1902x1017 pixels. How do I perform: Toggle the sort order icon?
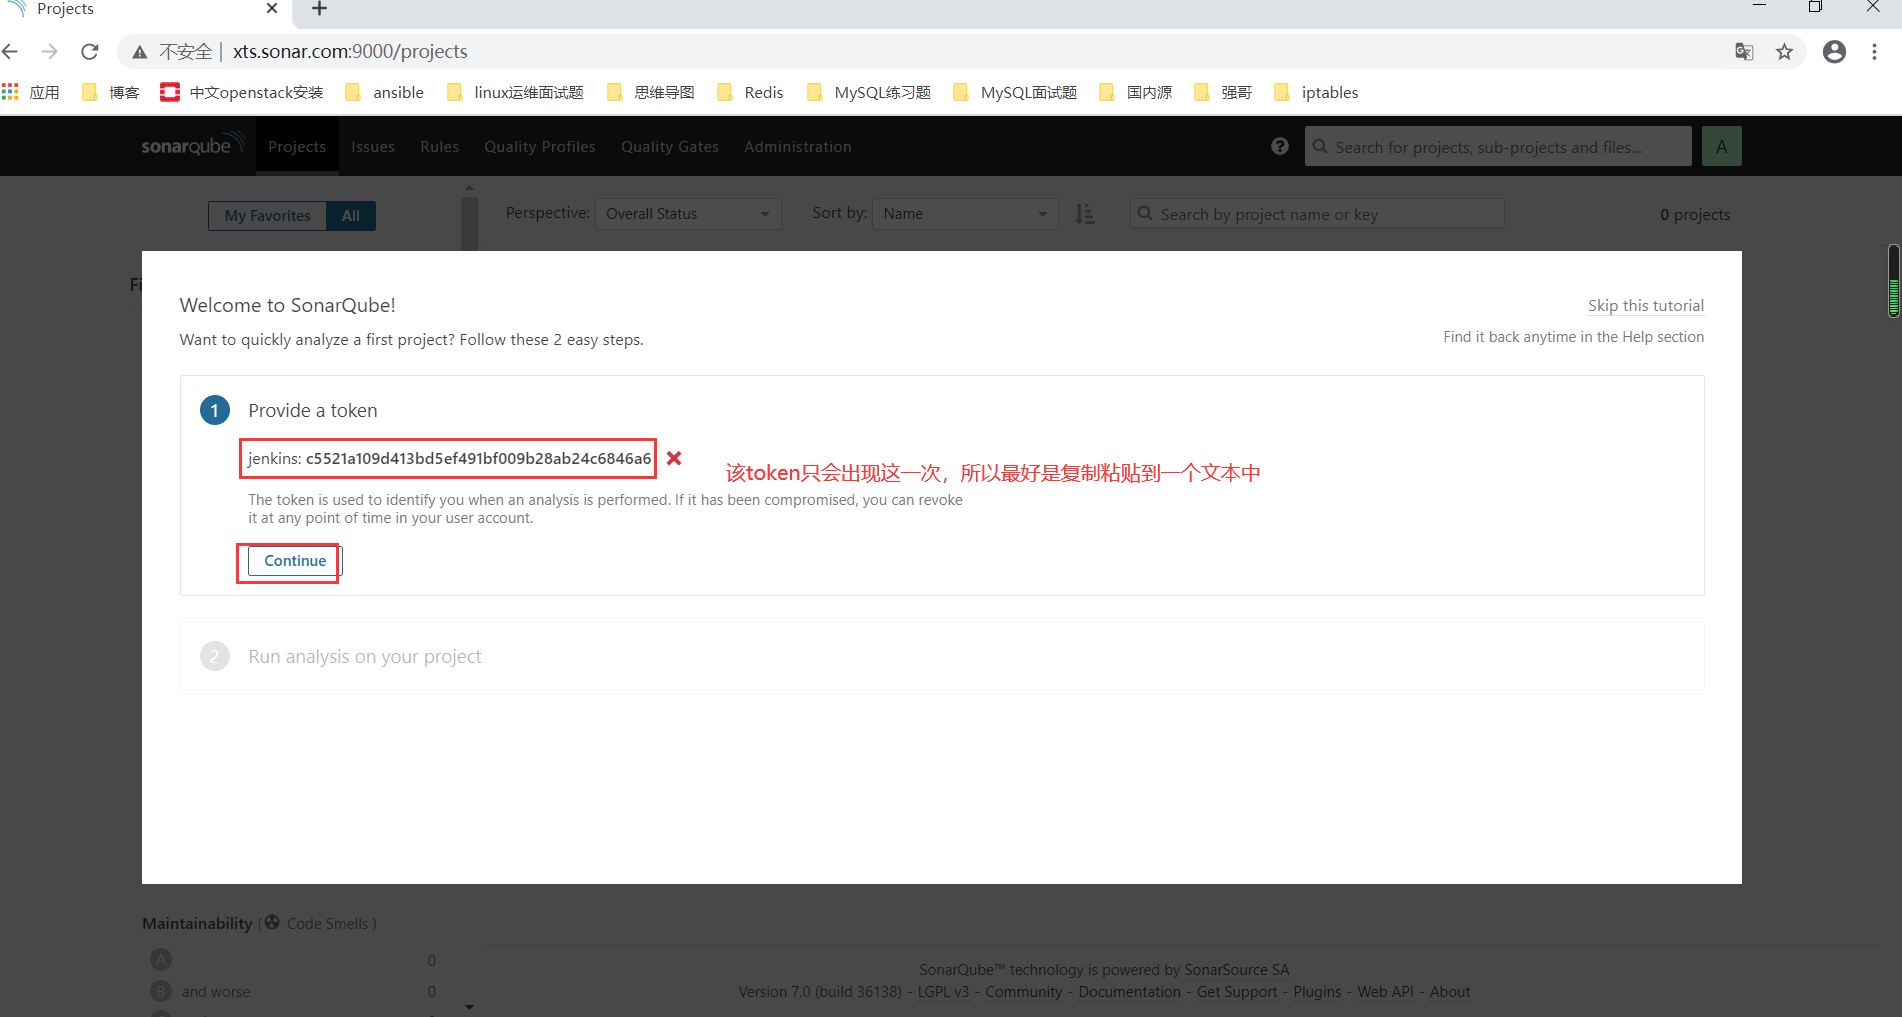[x=1085, y=214]
